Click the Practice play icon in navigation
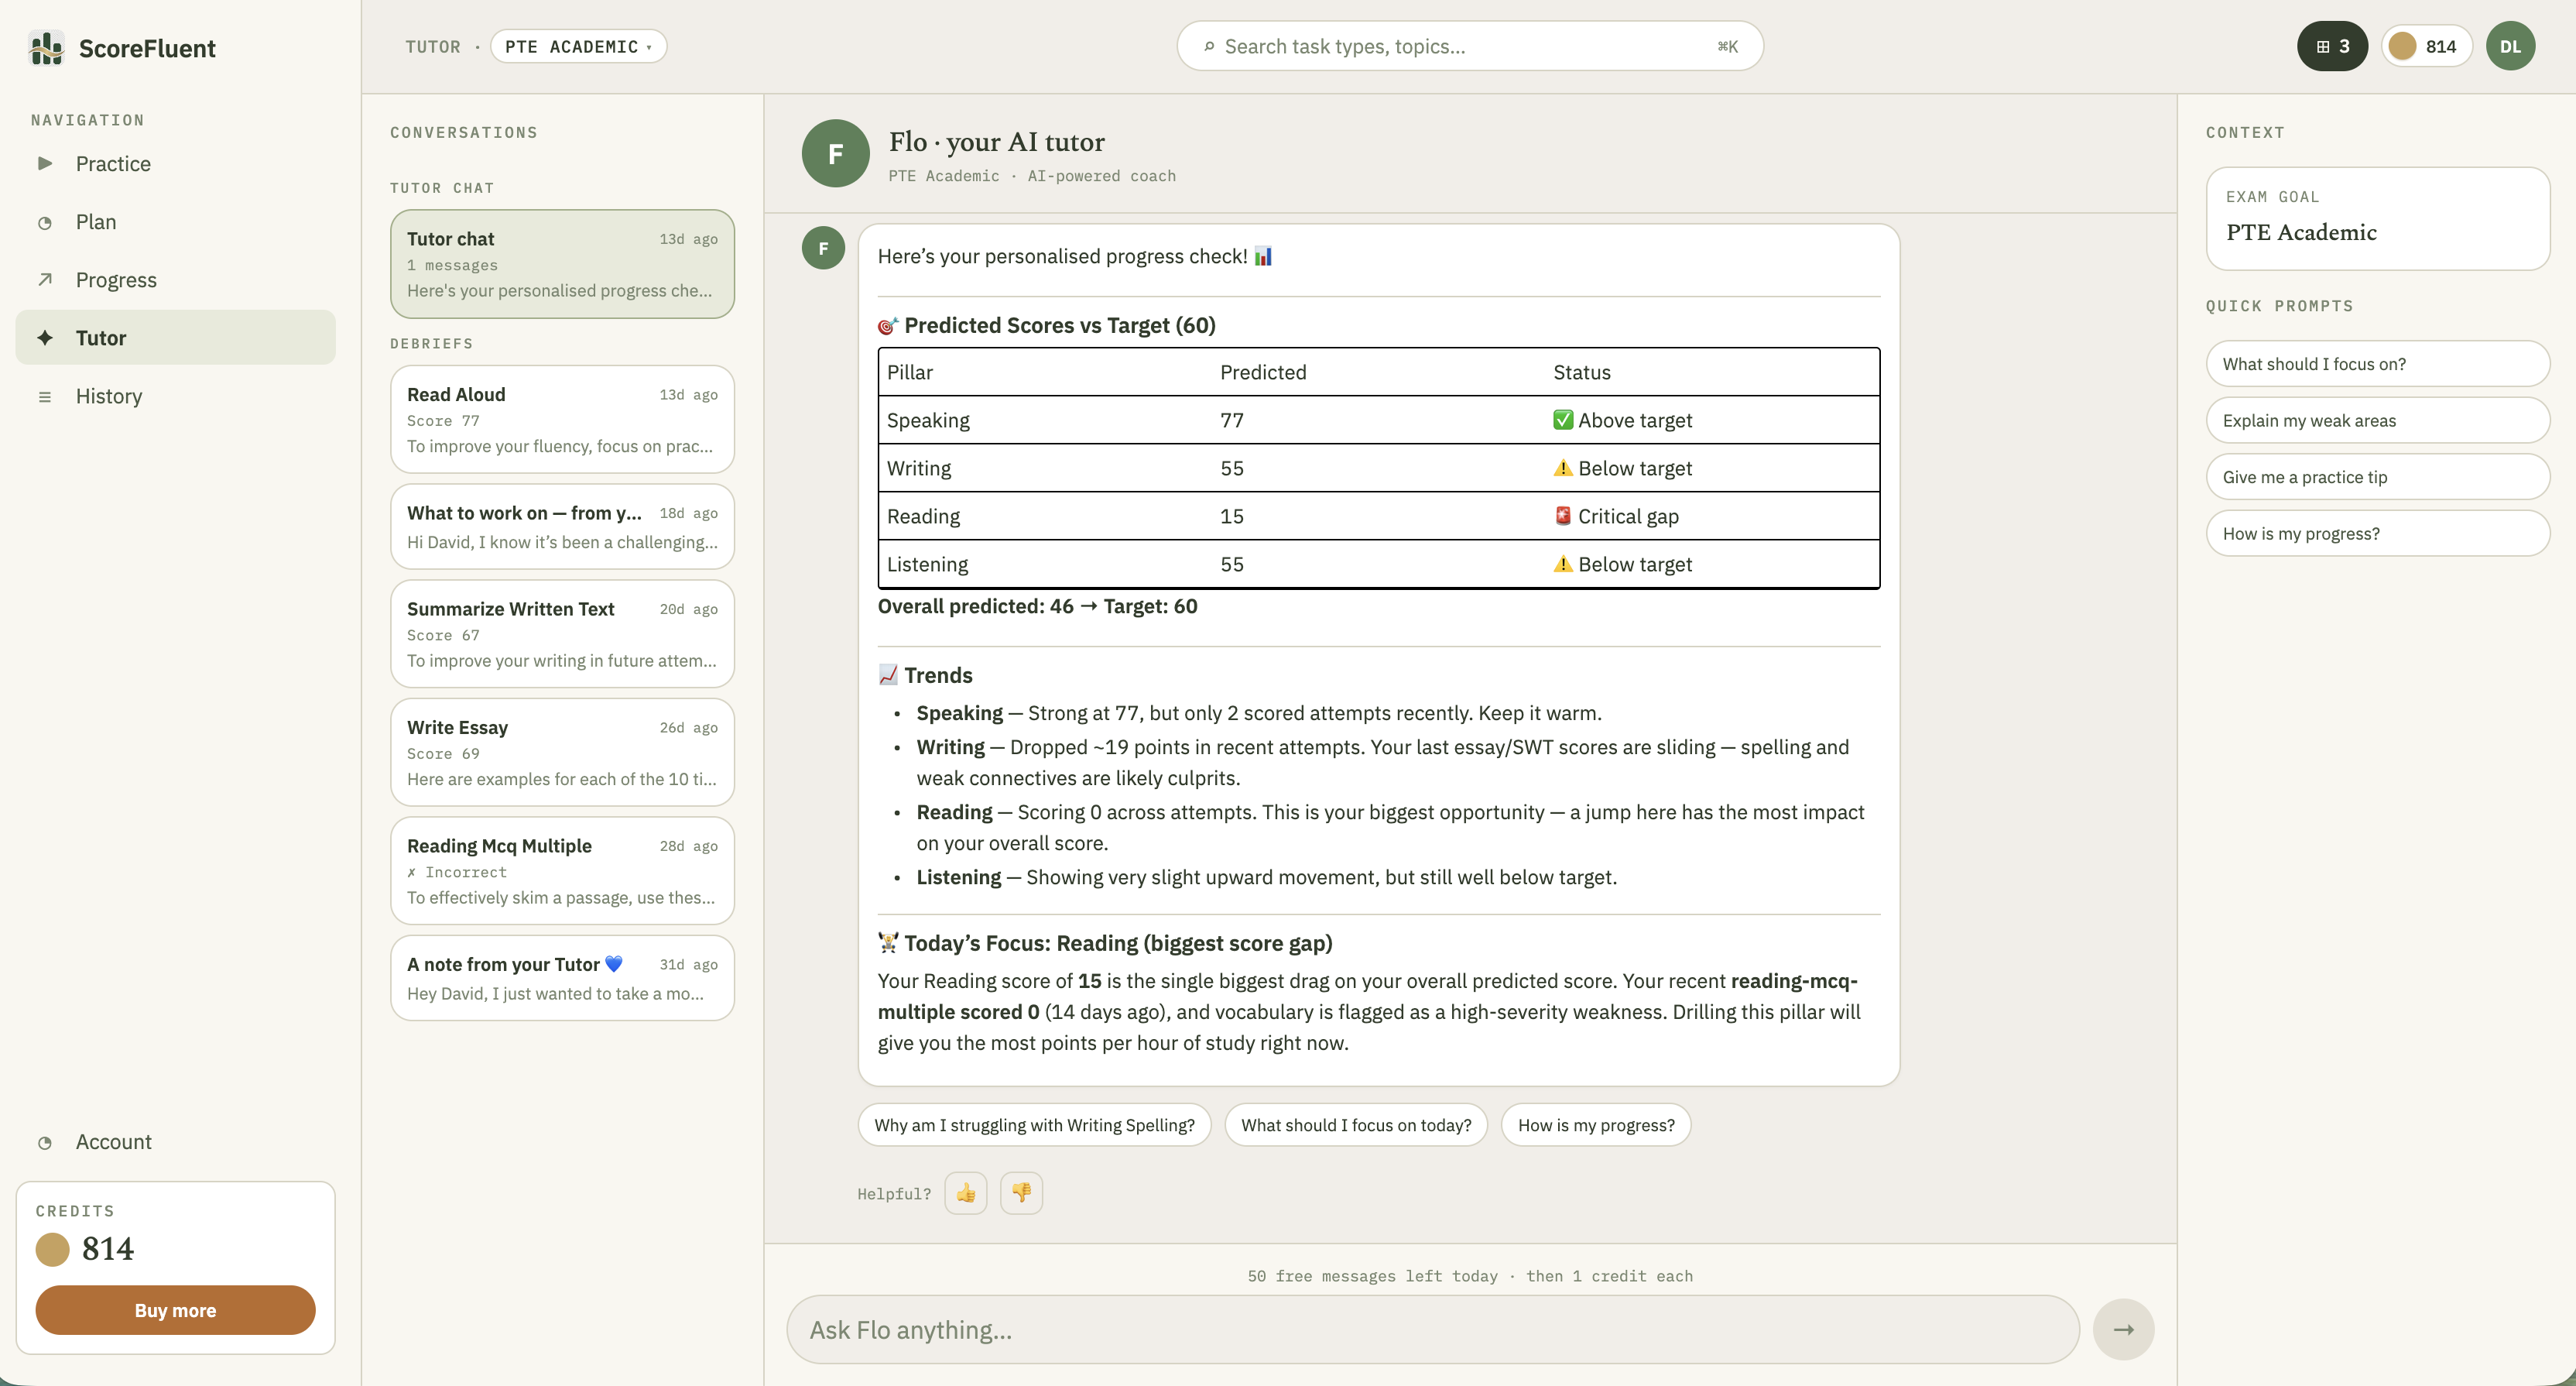This screenshot has width=2576, height=1386. click(x=45, y=163)
